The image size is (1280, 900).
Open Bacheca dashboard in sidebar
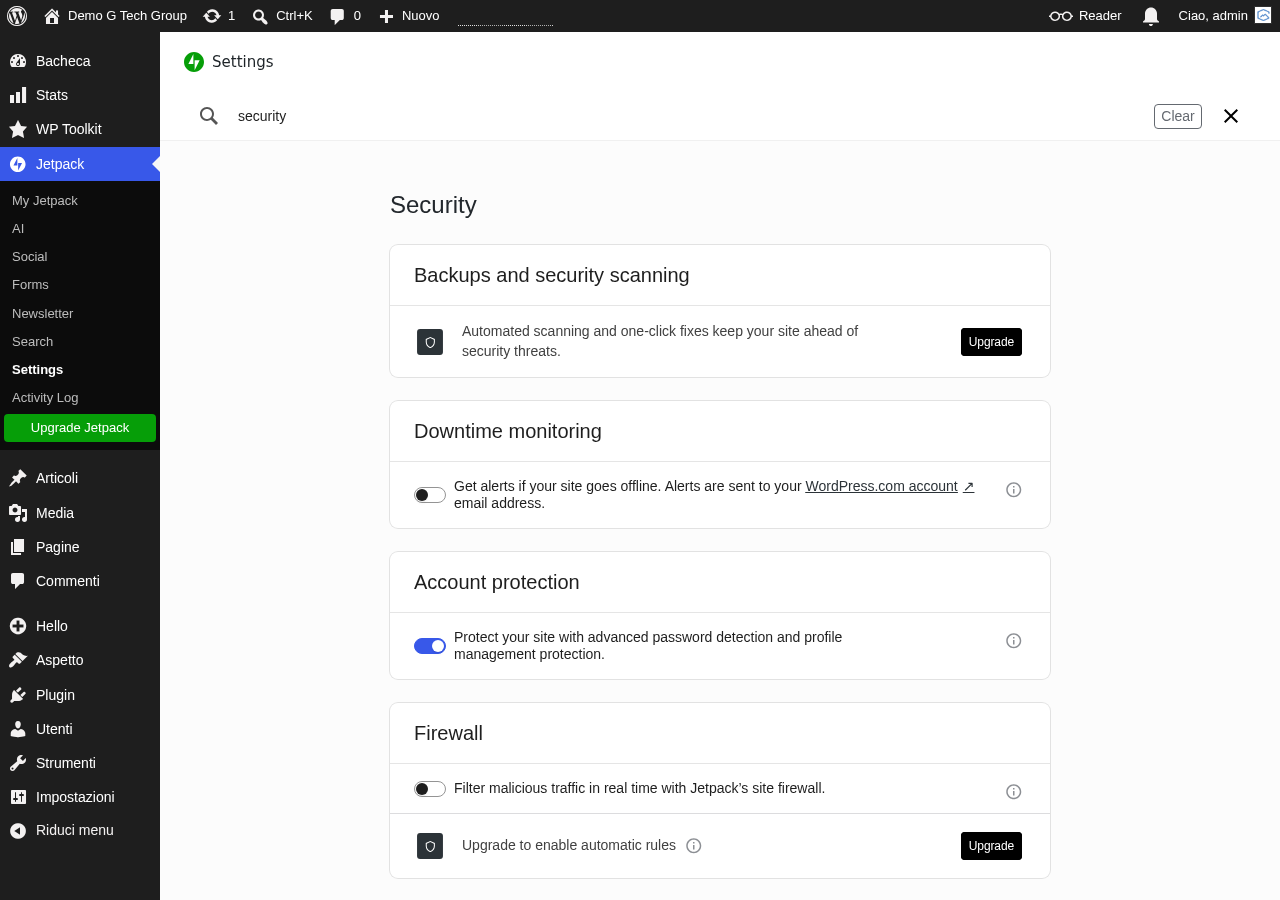(80, 61)
